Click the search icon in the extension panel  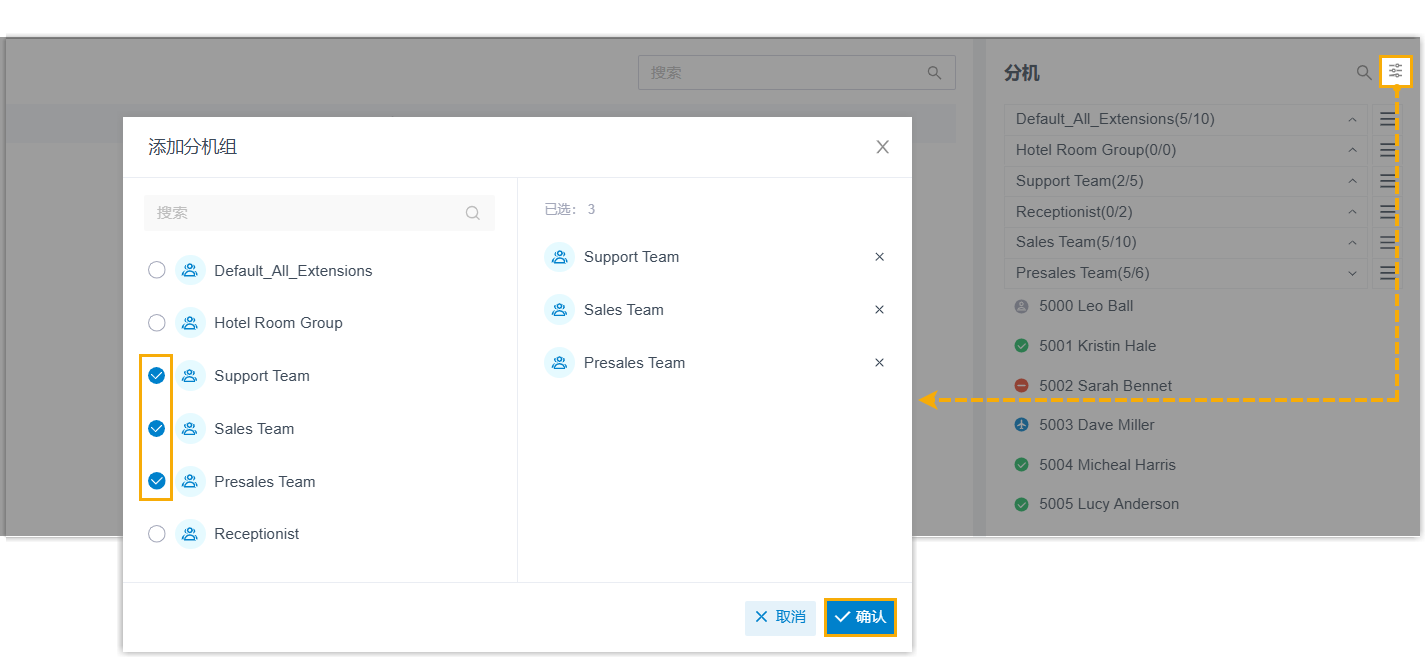coord(1364,72)
